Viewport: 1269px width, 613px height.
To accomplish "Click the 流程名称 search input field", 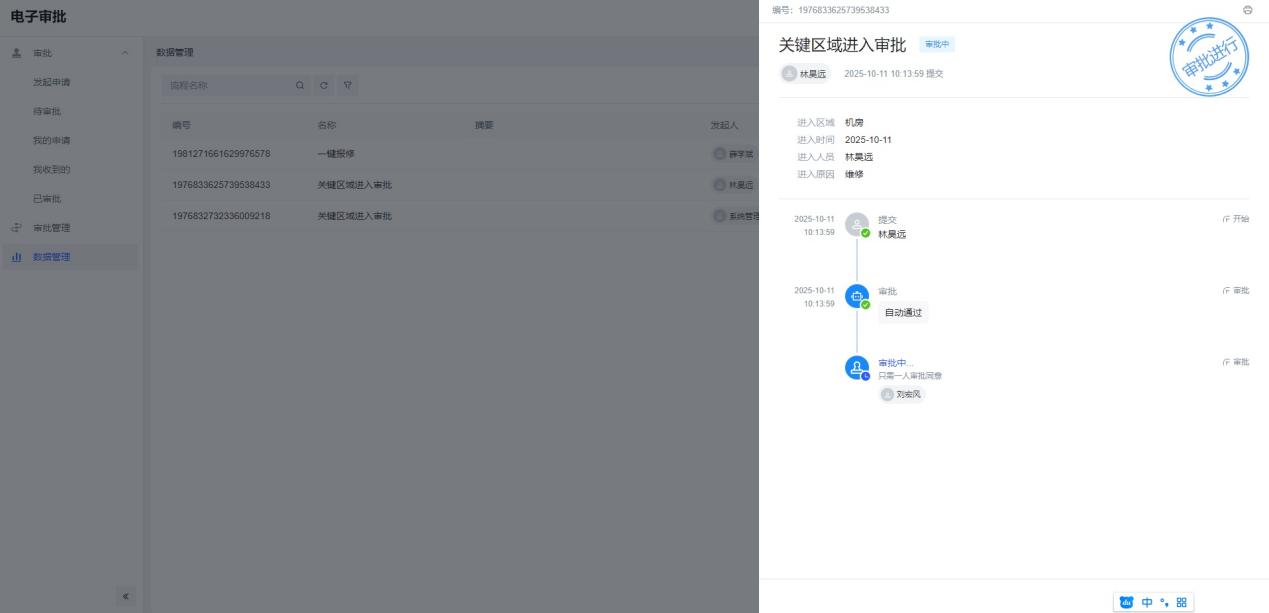I will click(x=225, y=86).
